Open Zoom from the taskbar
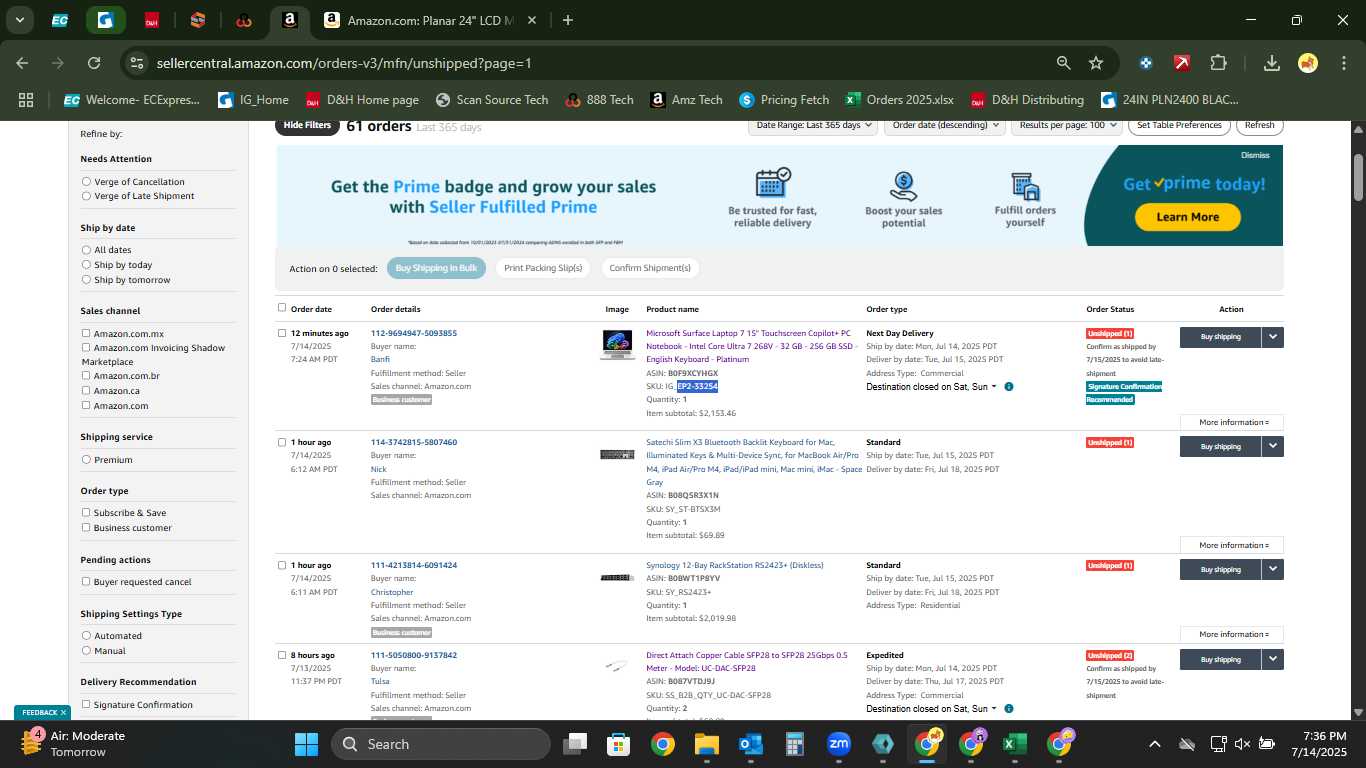This screenshot has height=768, width=1366. click(x=839, y=744)
